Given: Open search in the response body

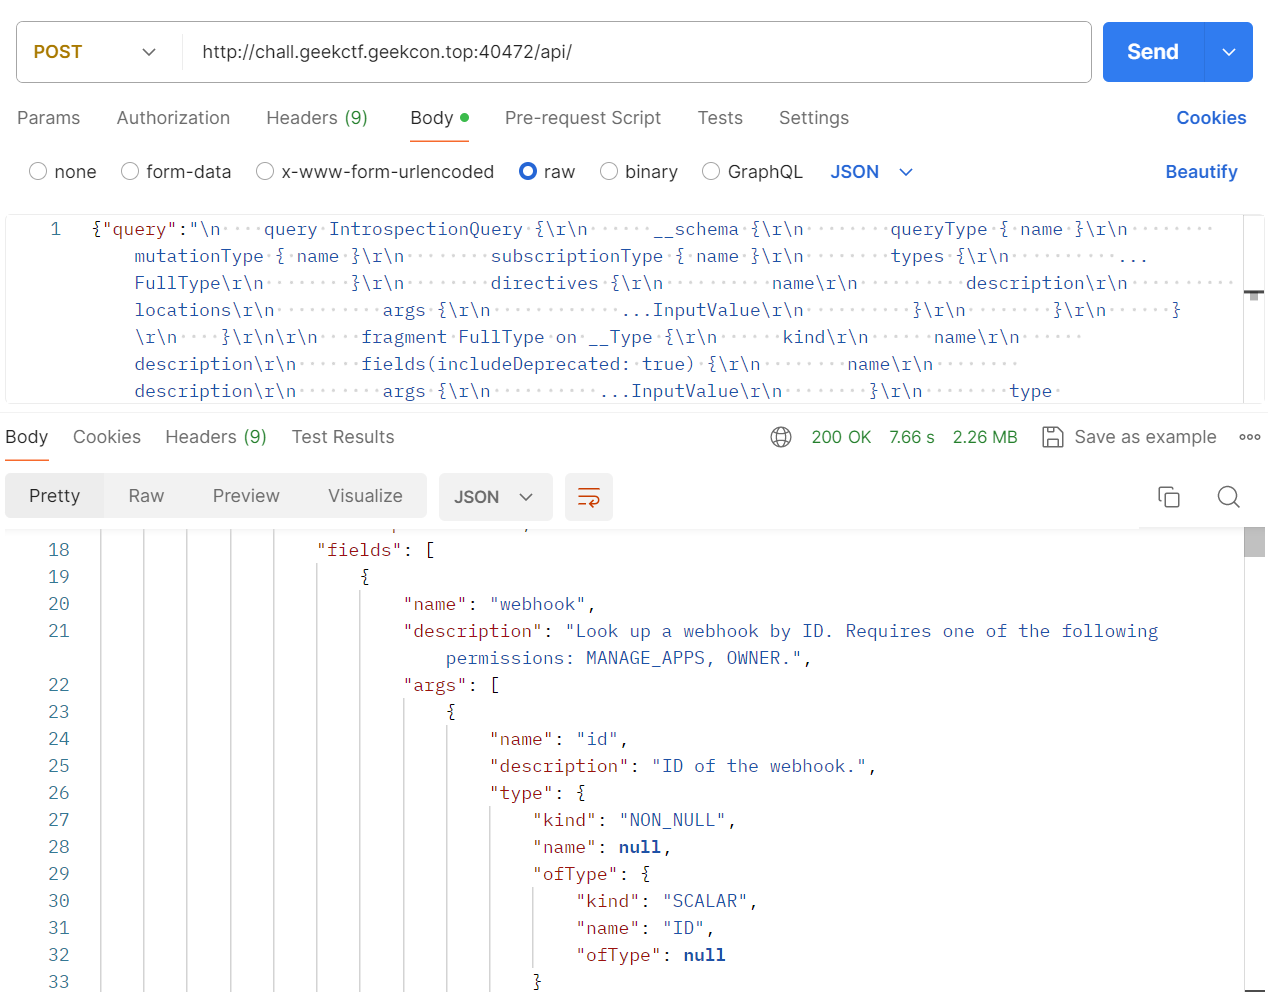Looking at the screenshot, I should click(x=1229, y=497).
